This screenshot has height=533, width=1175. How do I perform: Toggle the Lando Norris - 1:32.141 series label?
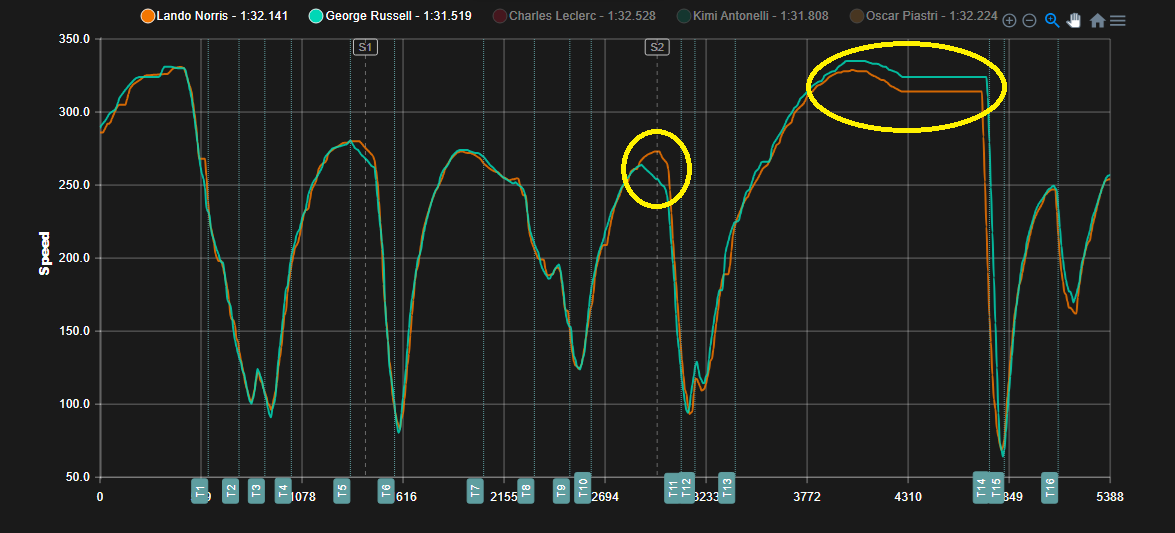[x=222, y=15]
